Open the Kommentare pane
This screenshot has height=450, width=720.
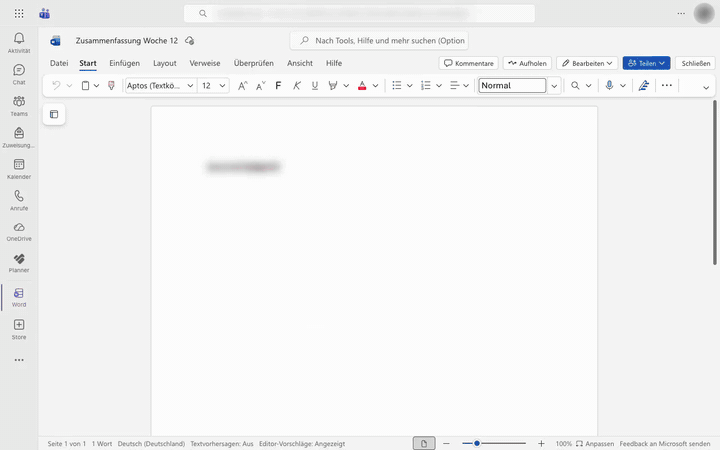pos(468,63)
